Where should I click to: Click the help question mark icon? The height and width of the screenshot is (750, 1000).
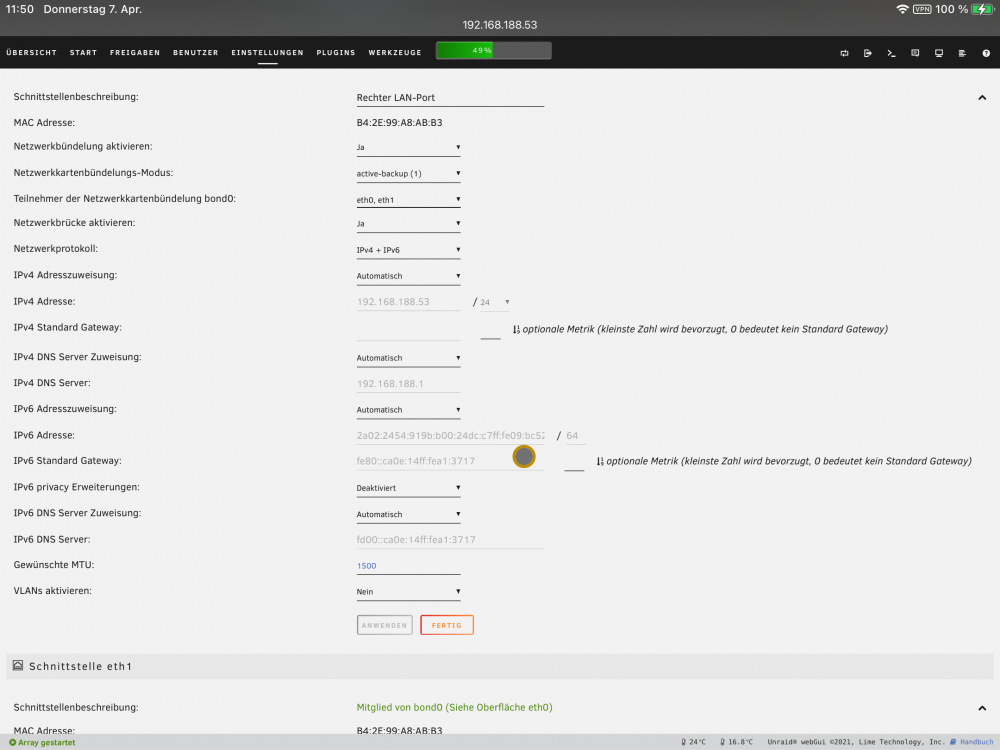(x=986, y=54)
